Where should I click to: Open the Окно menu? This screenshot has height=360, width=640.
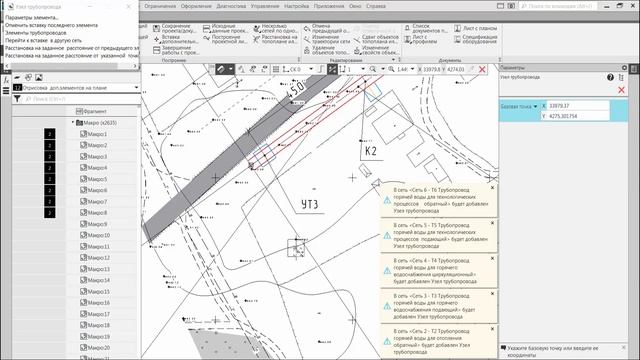[x=355, y=6]
